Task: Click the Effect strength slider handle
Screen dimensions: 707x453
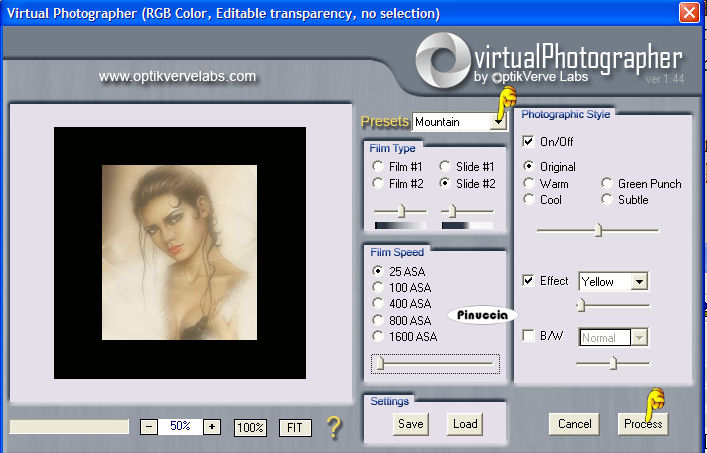Action: point(581,306)
